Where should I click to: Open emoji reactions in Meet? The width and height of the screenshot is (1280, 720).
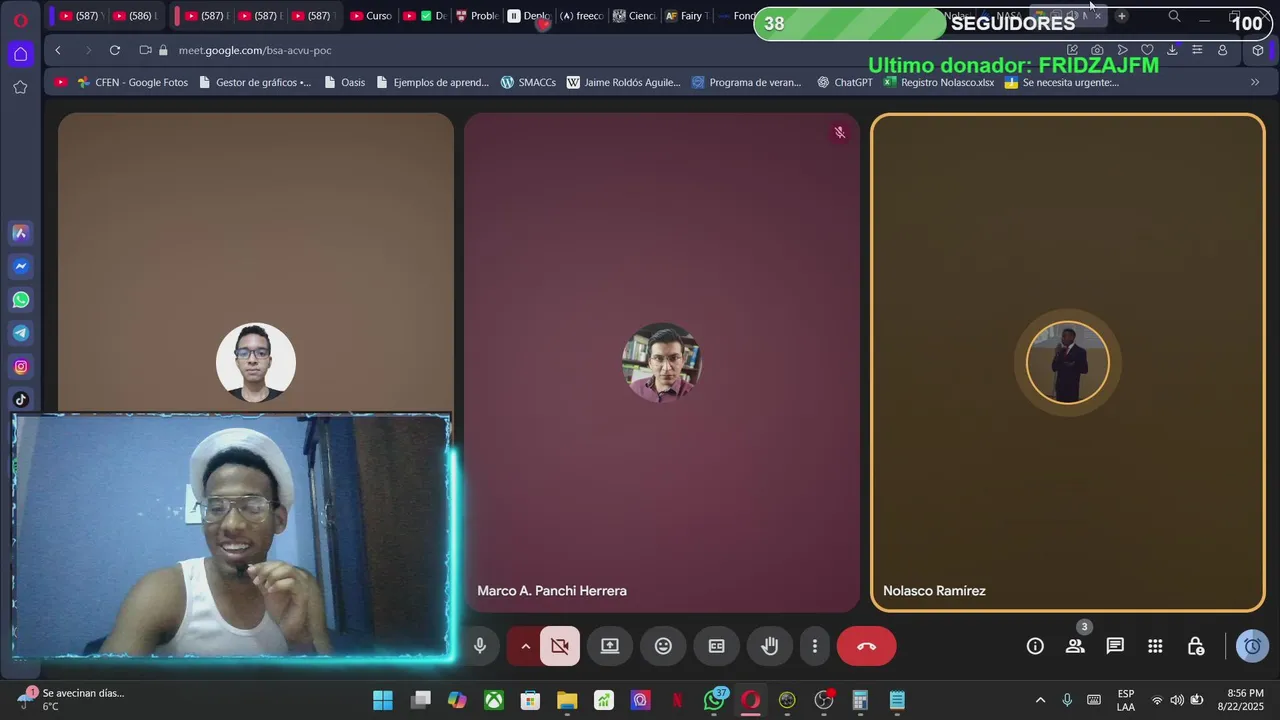click(663, 646)
